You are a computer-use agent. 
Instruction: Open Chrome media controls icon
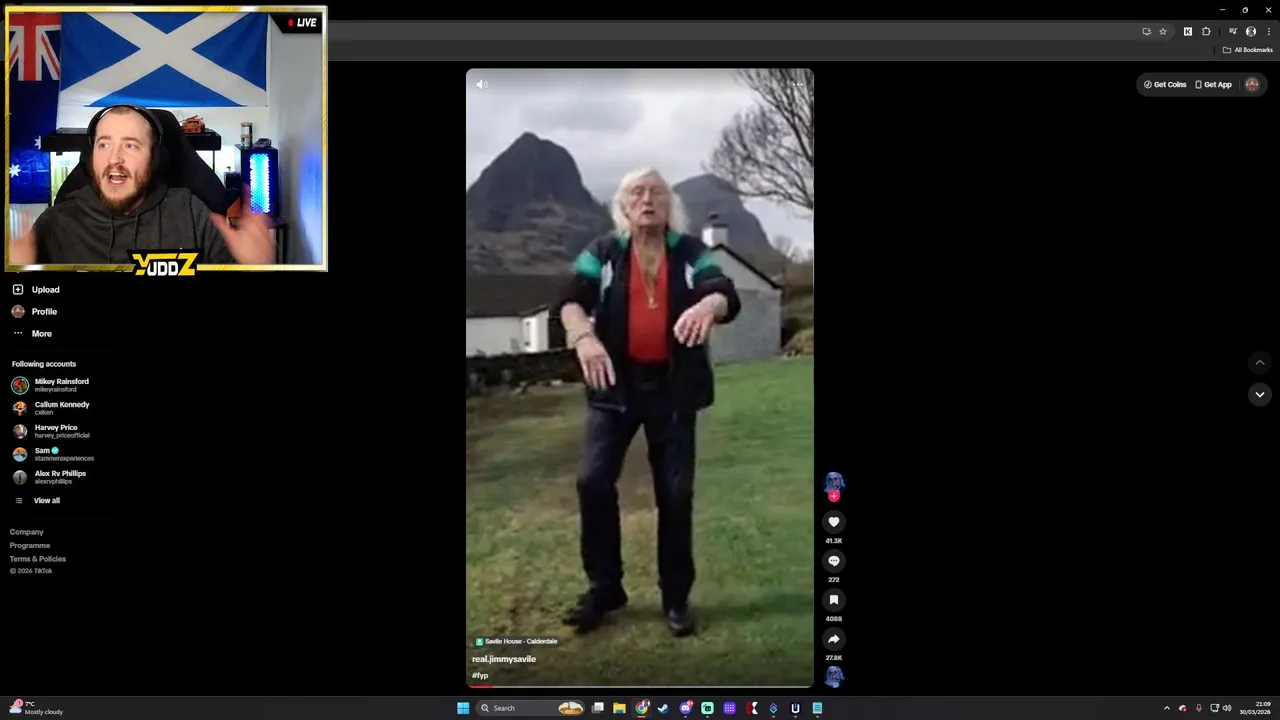point(1233,32)
